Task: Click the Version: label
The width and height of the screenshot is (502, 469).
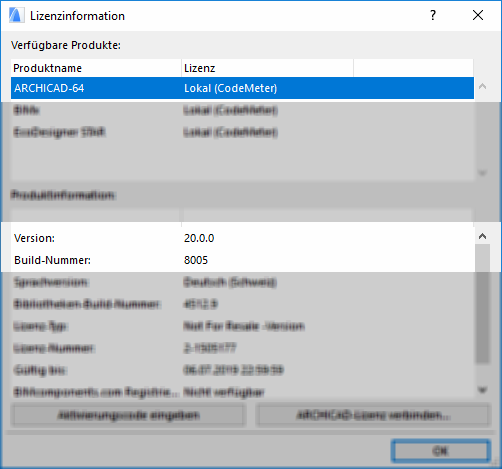Action: pyautogui.click(x=34, y=238)
